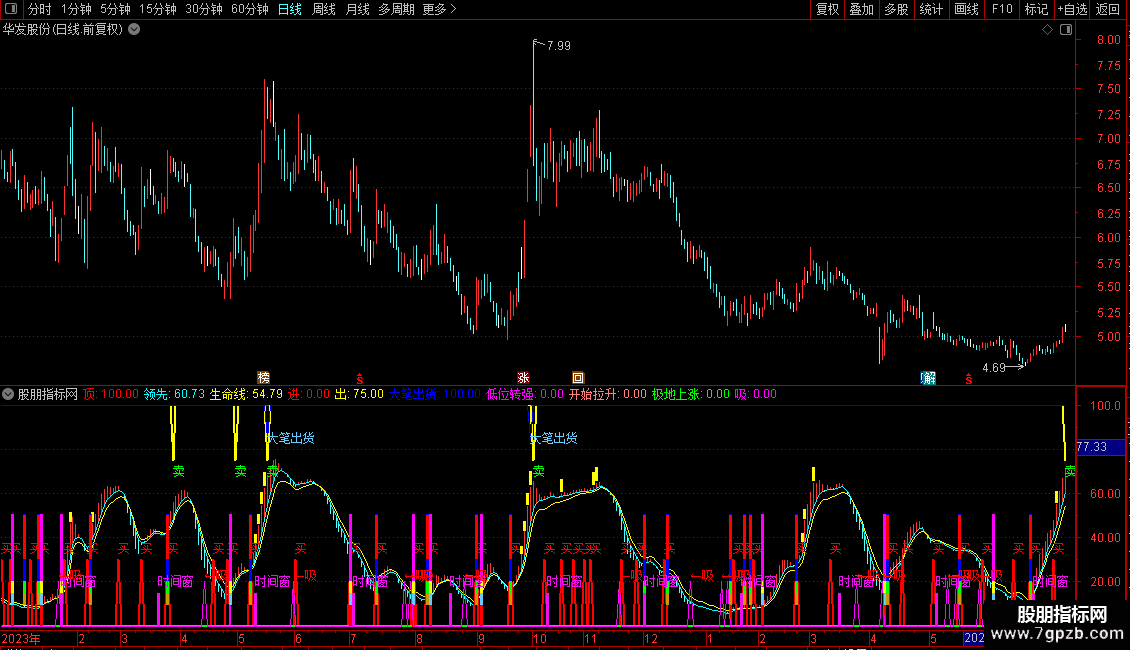Click the 复权 adjustment button

click(x=827, y=9)
